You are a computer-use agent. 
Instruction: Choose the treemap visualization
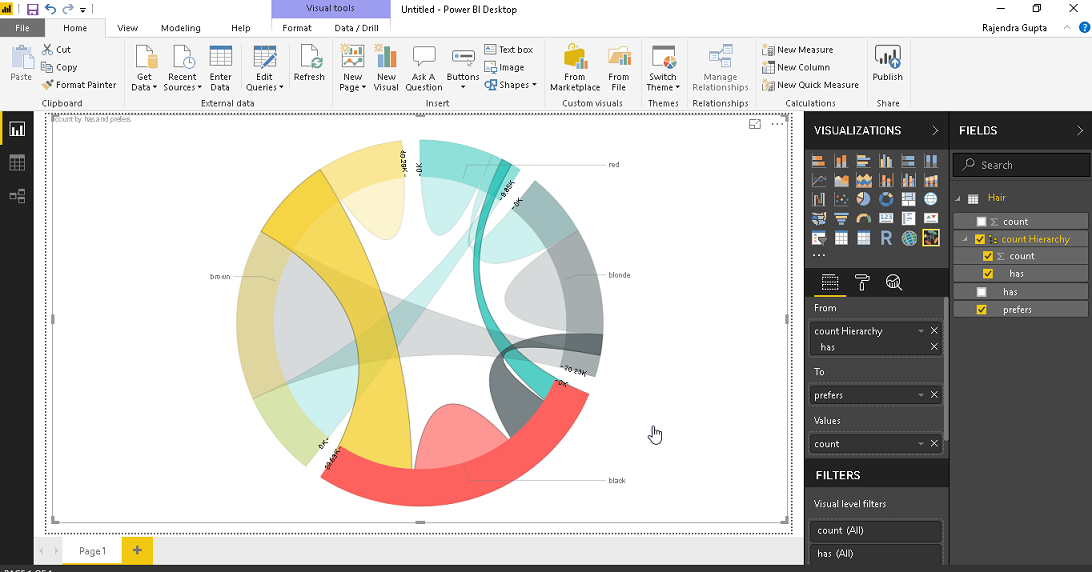[x=908, y=199]
